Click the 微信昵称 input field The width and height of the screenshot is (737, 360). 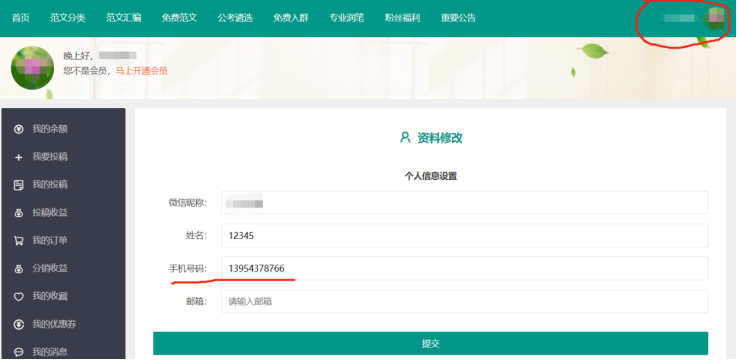[x=464, y=203]
